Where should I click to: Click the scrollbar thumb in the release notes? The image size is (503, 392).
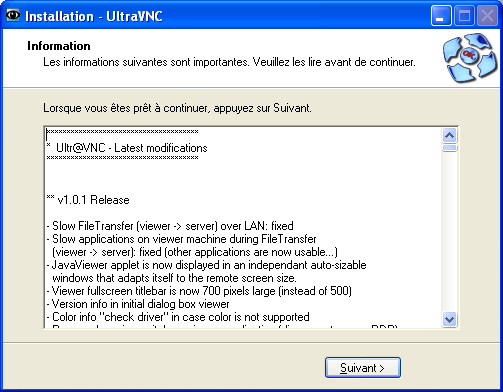pyautogui.click(x=450, y=148)
